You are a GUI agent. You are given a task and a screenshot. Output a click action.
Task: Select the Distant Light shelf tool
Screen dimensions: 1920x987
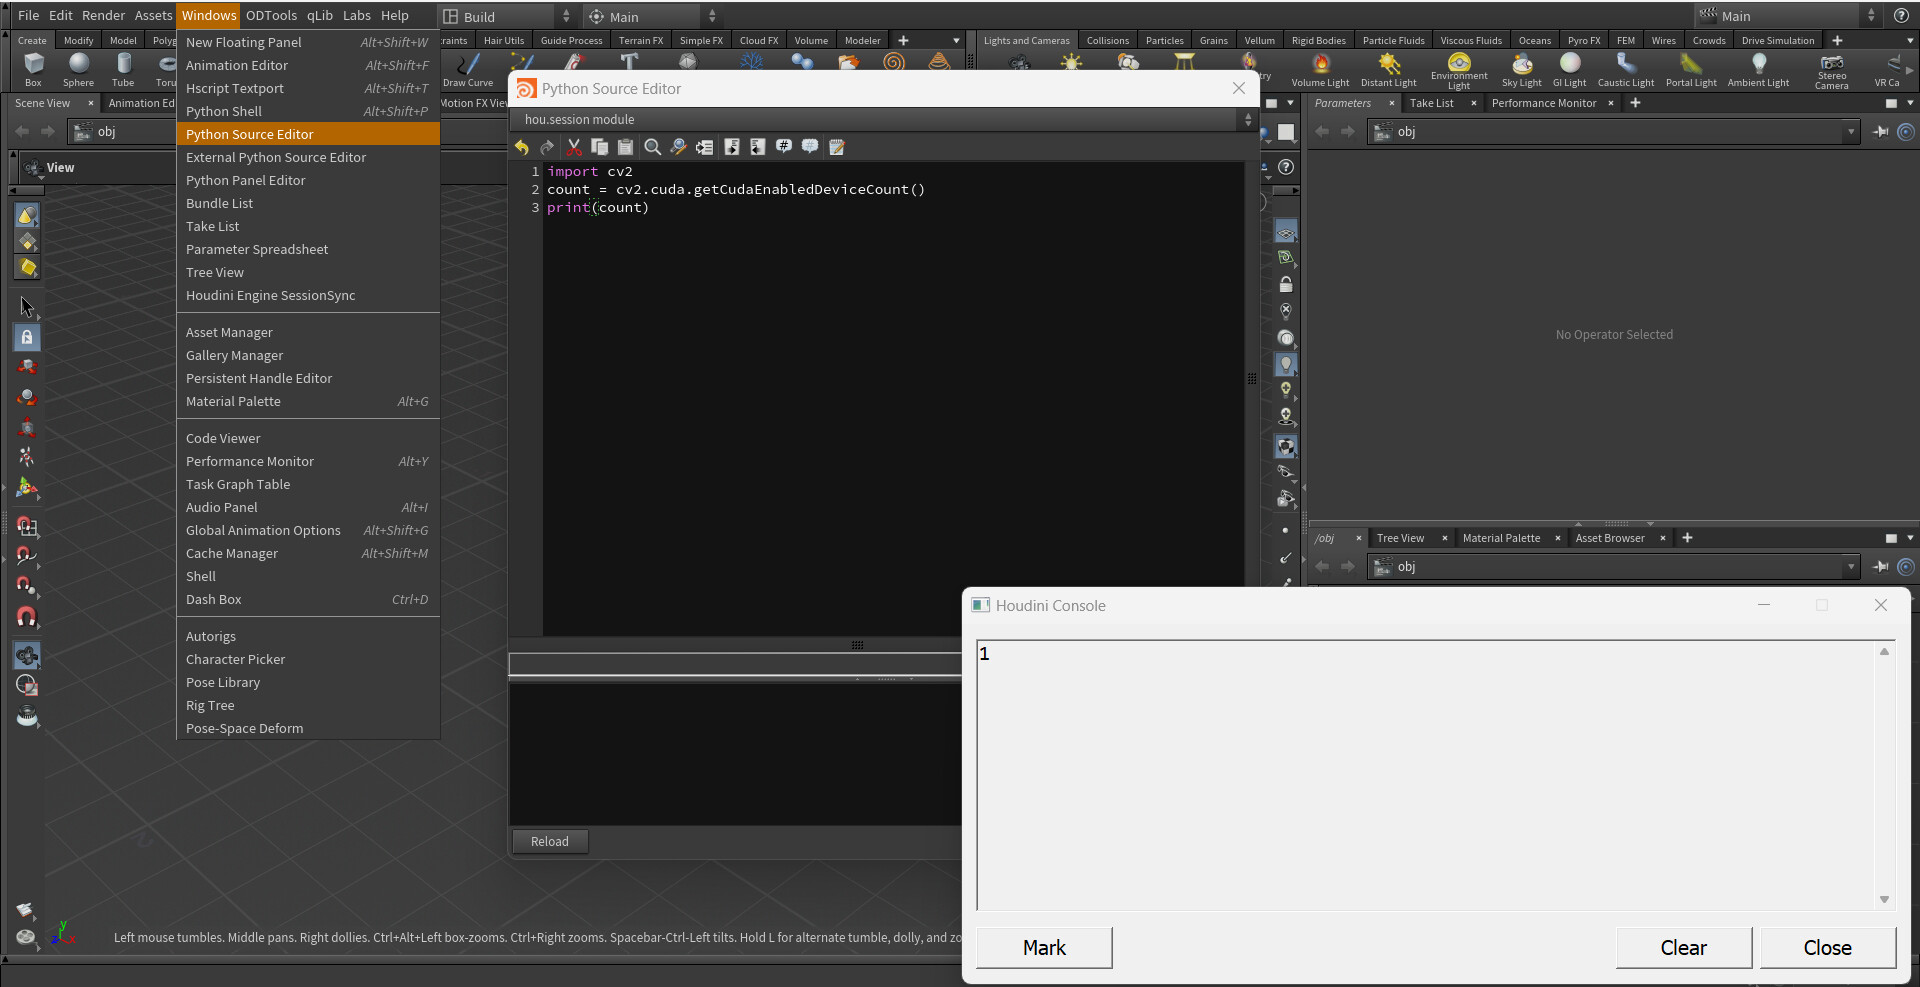[x=1388, y=70]
